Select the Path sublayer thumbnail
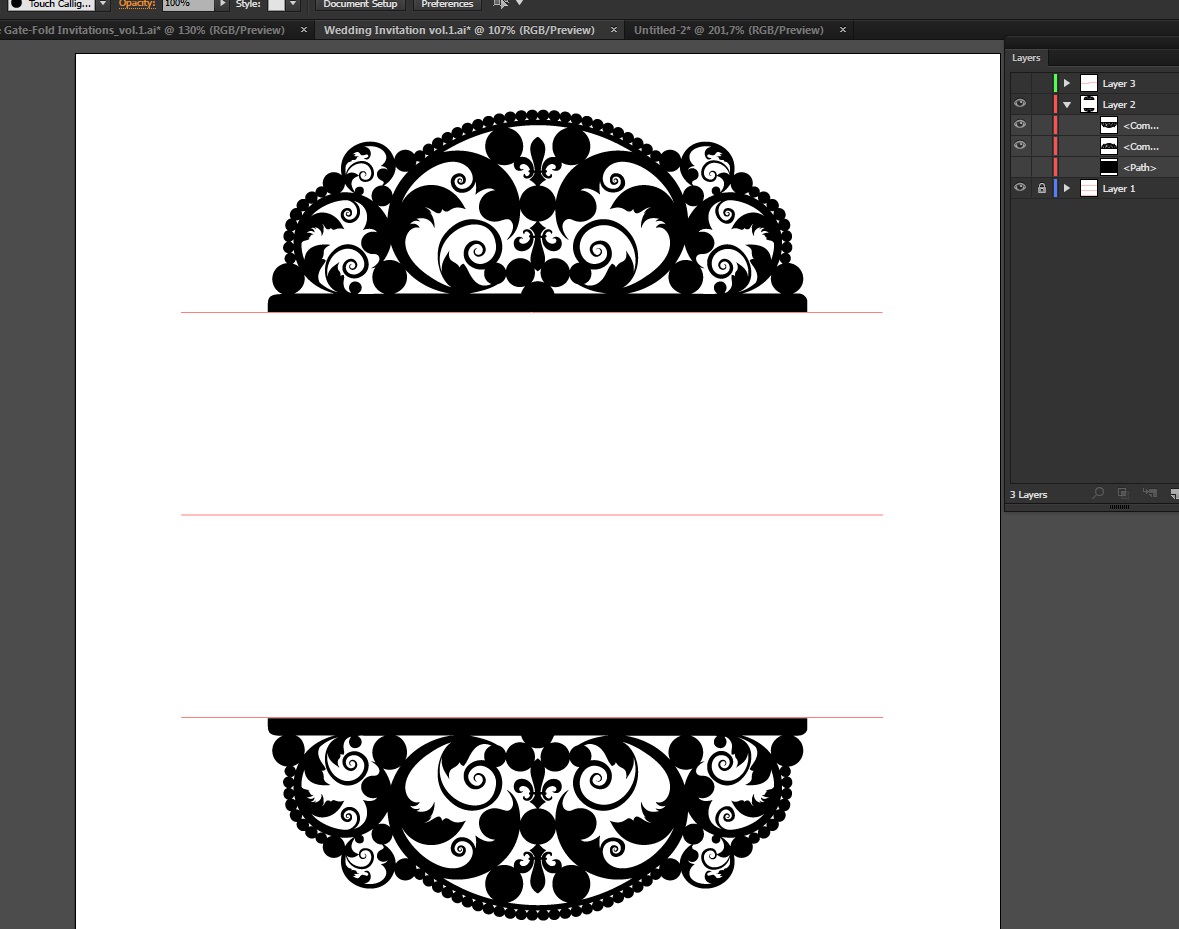Image resolution: width=1179 pixels, height=929 pixels. coord(1109,167)
